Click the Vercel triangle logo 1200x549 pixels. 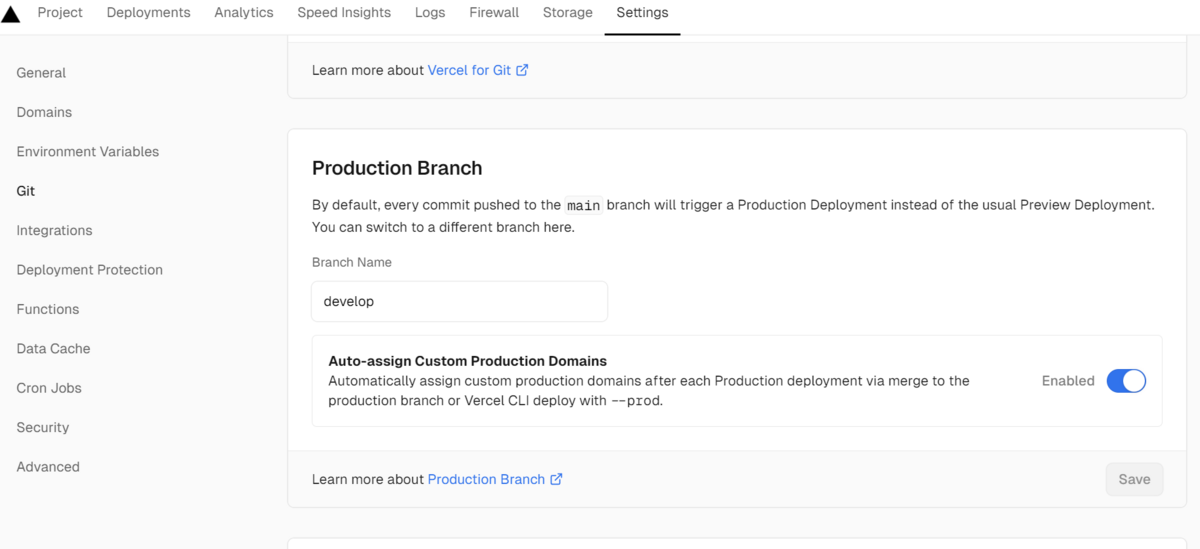10,14
